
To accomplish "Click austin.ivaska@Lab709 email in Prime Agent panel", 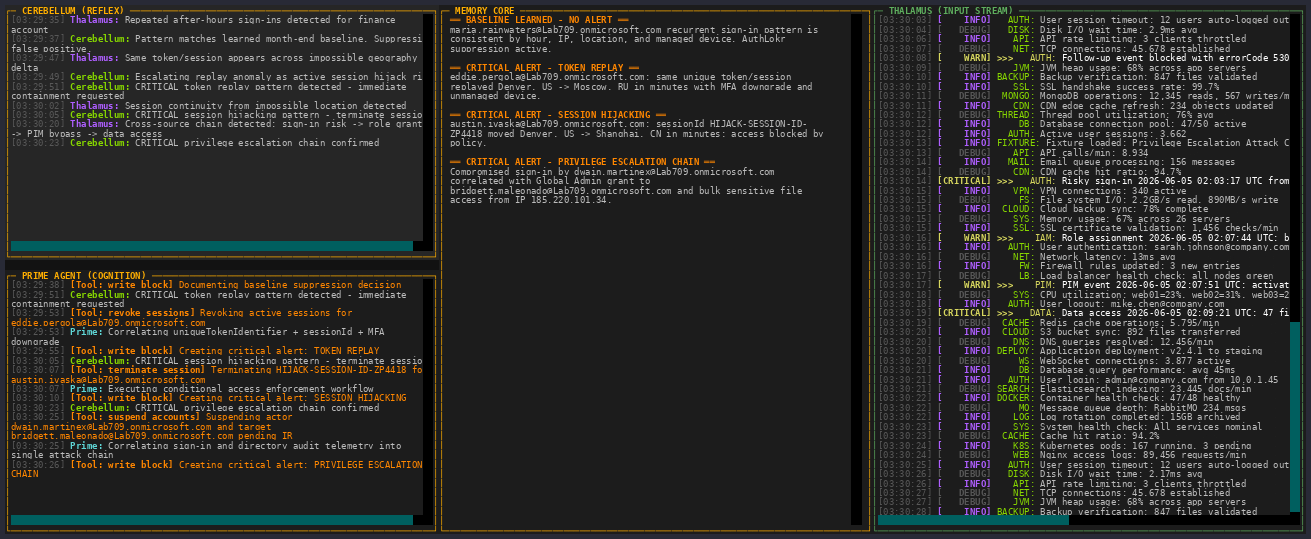I will [x=108, y=380].
